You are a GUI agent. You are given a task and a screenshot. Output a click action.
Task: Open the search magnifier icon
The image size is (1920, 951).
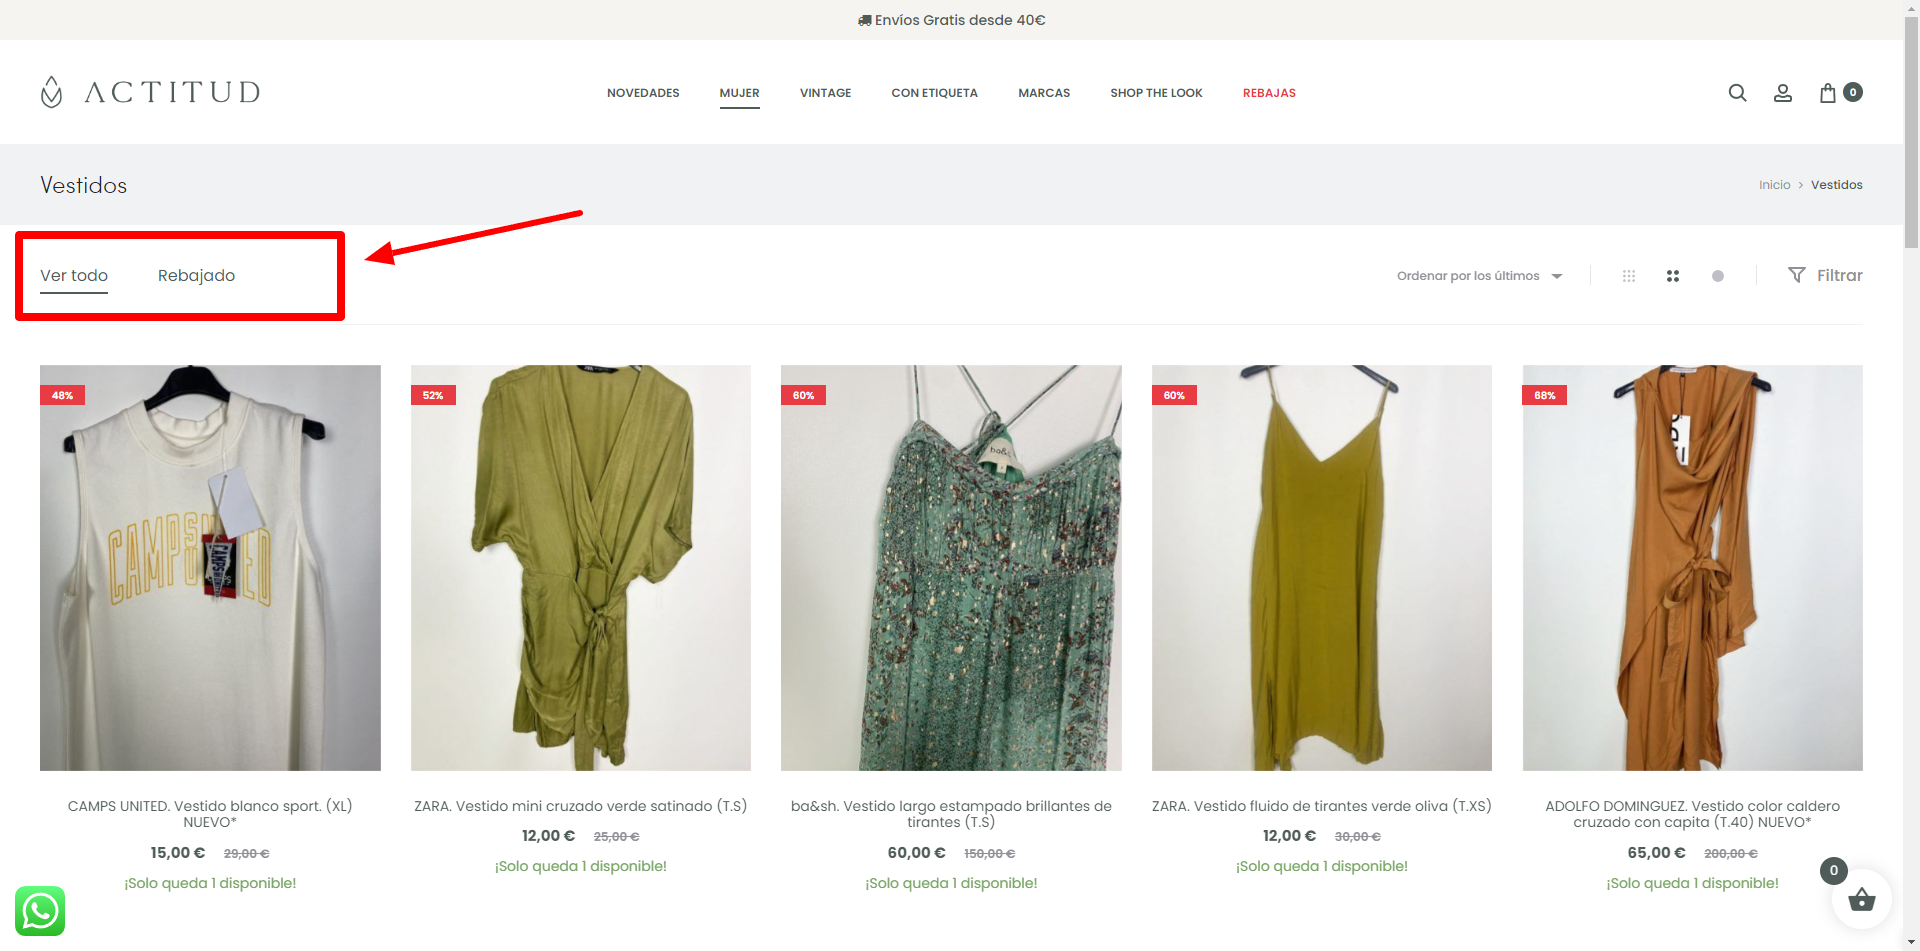(1737, 93)
